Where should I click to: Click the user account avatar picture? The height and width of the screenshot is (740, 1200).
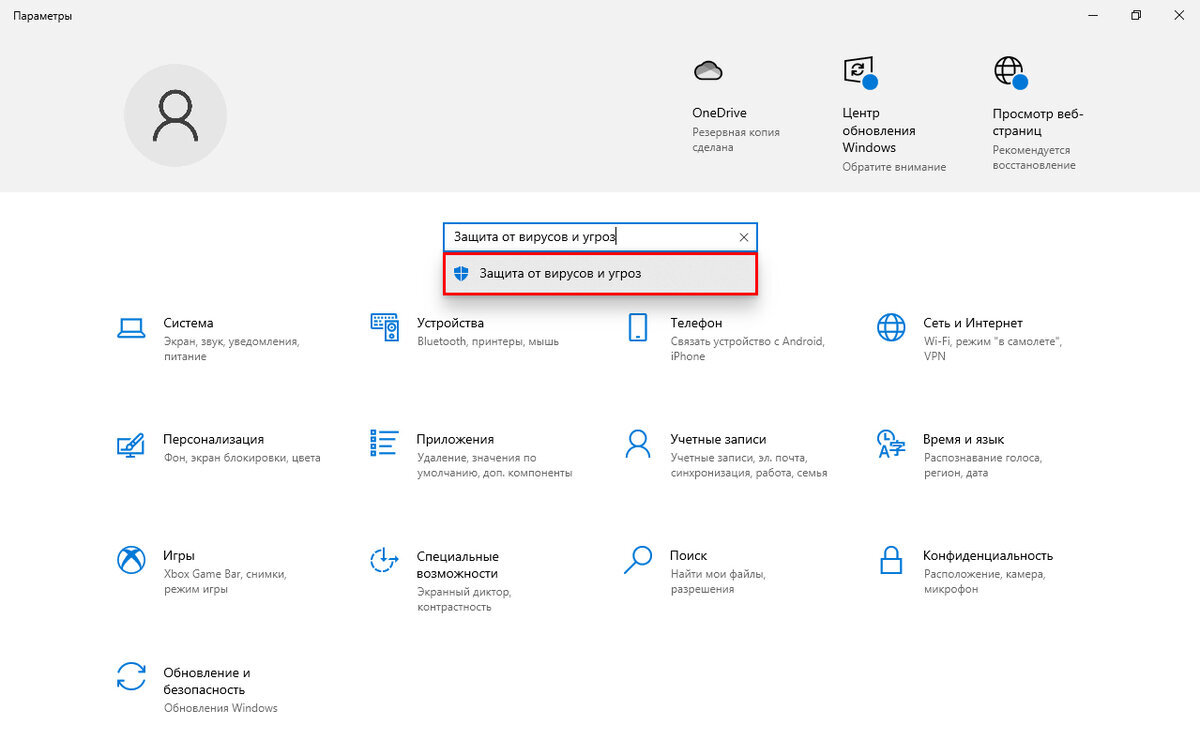(175, 116)
